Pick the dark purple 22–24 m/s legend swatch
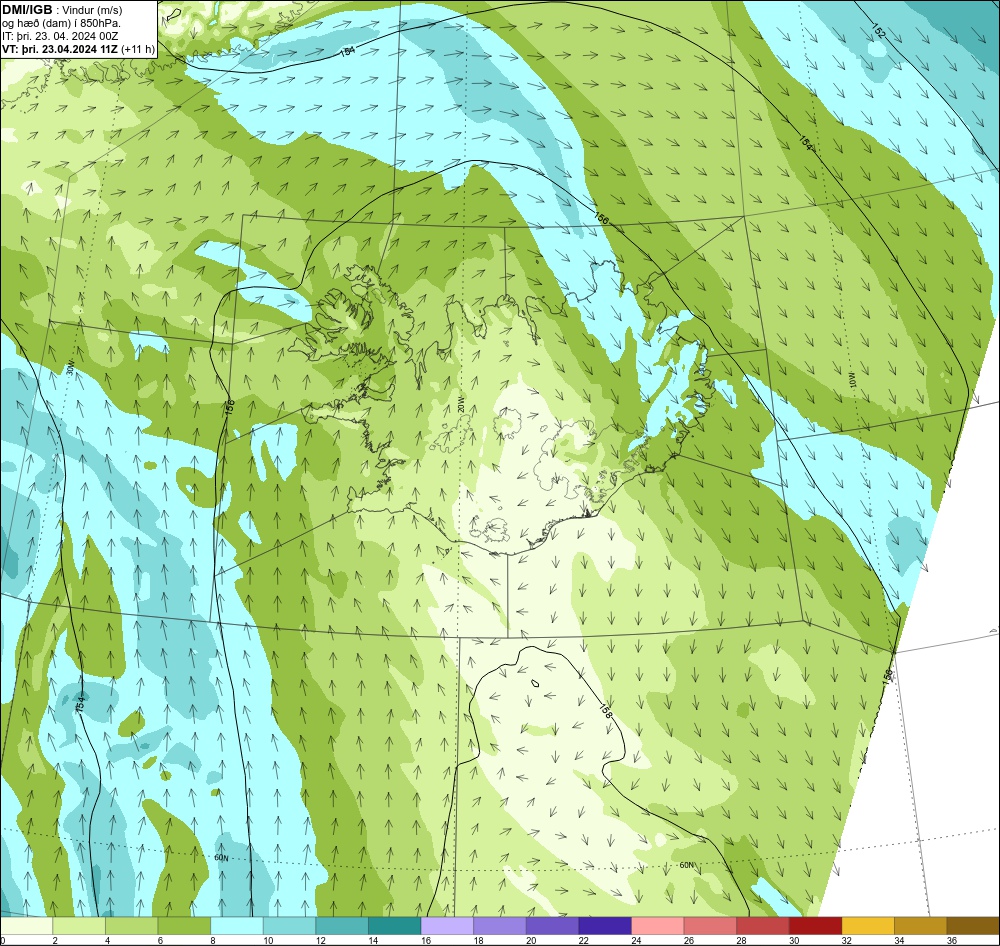This screenshot has width=1000, height=946. pos(605,926)
